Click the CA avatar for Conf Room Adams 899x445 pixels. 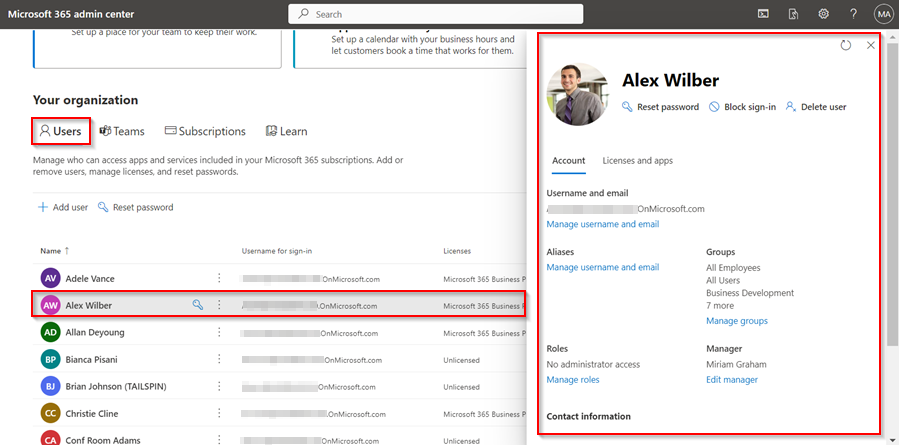point(50,439)
